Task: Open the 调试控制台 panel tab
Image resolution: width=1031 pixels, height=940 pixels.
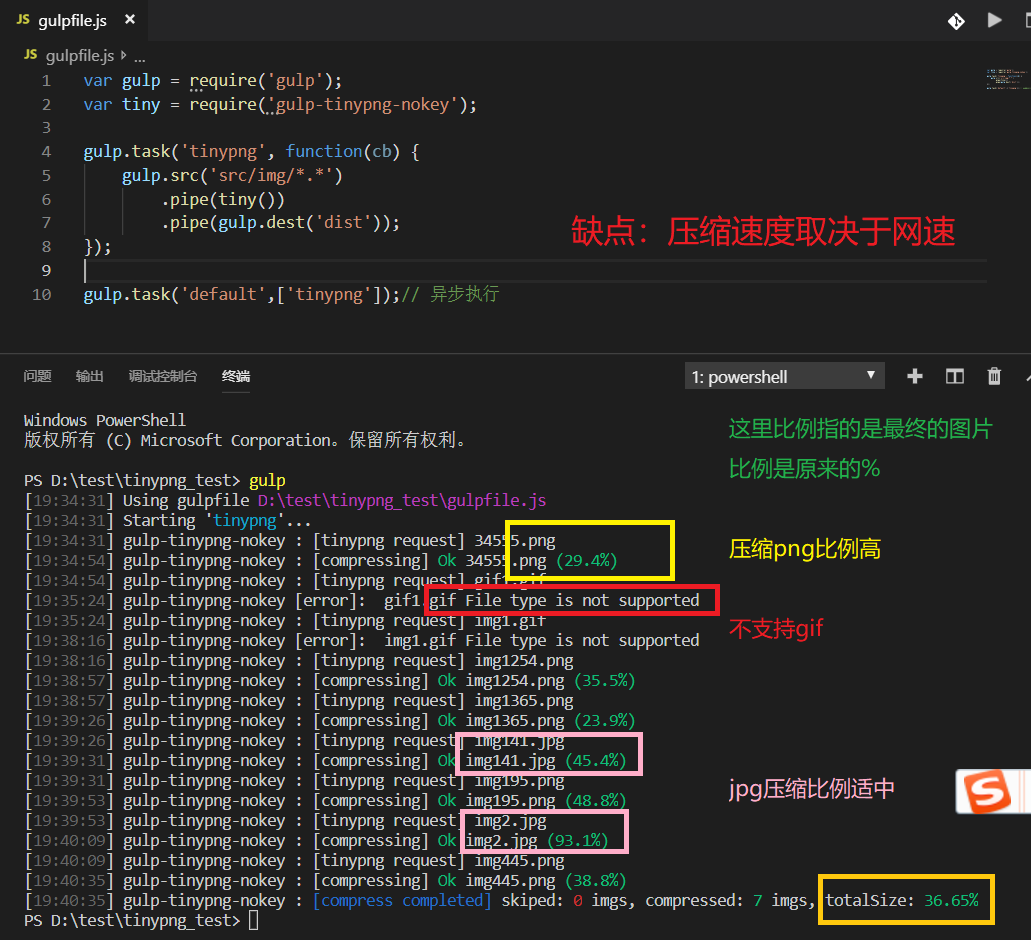Action: coord(162,376)
